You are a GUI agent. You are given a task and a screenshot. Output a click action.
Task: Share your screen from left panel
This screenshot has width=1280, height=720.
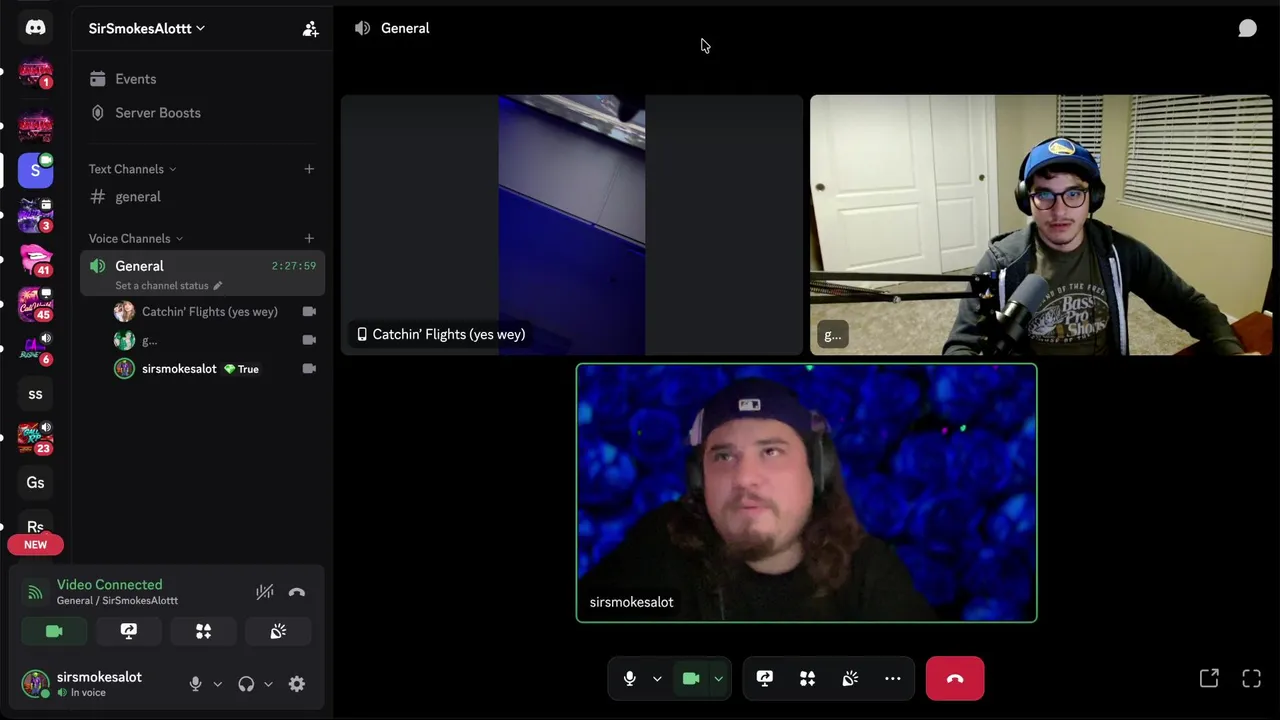coord(129,631)
